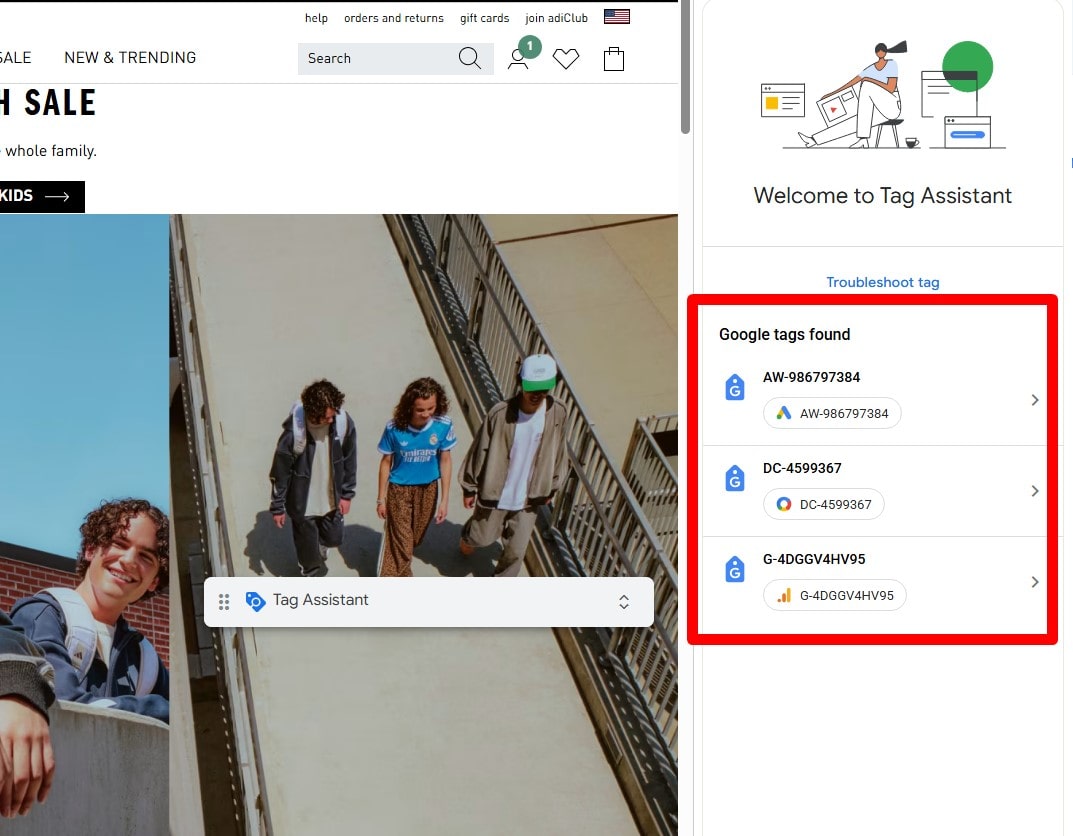Open the help link in top bar
The height and width of the screenshot is (836, 1073).
[316, 18]
